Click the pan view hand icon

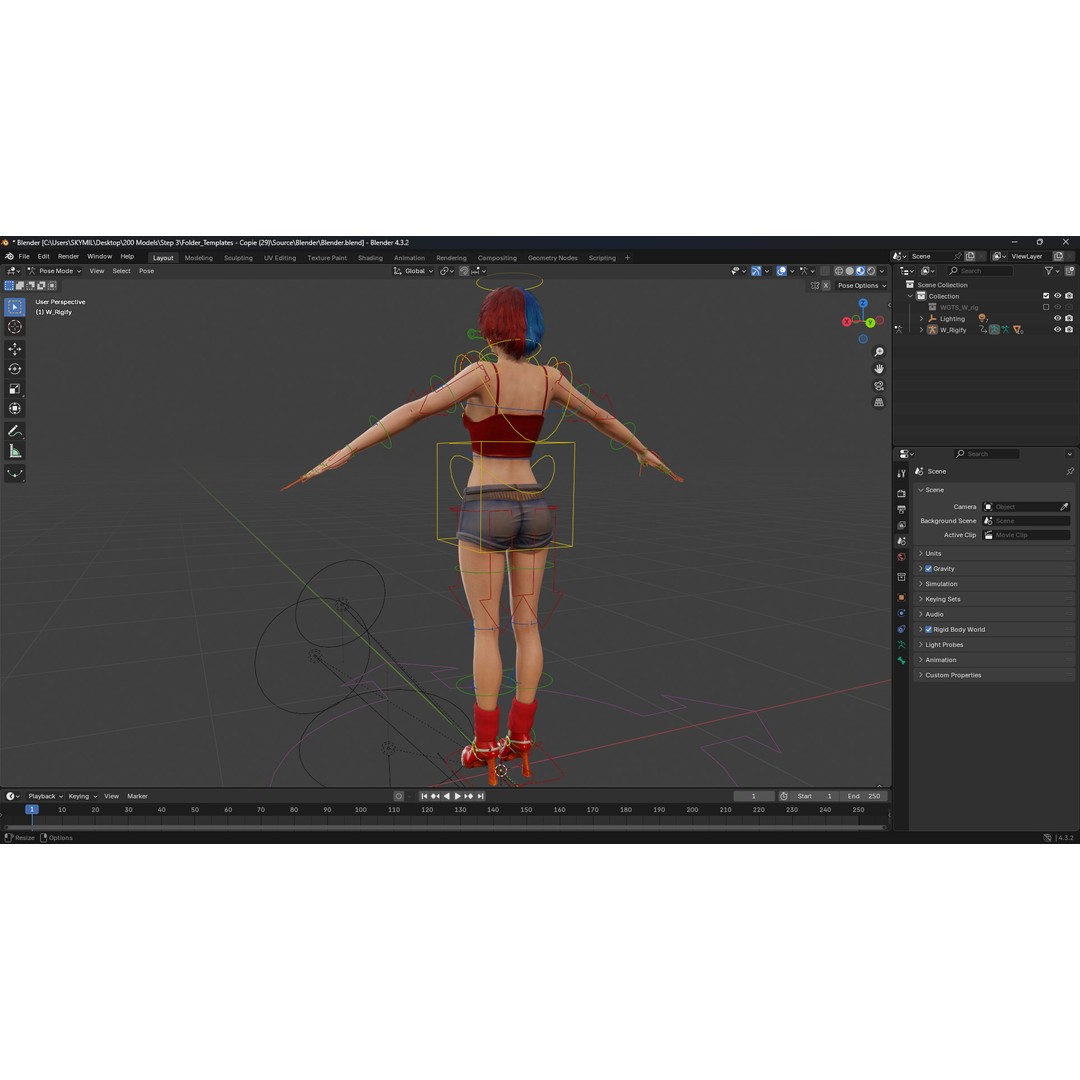(879, 369)
